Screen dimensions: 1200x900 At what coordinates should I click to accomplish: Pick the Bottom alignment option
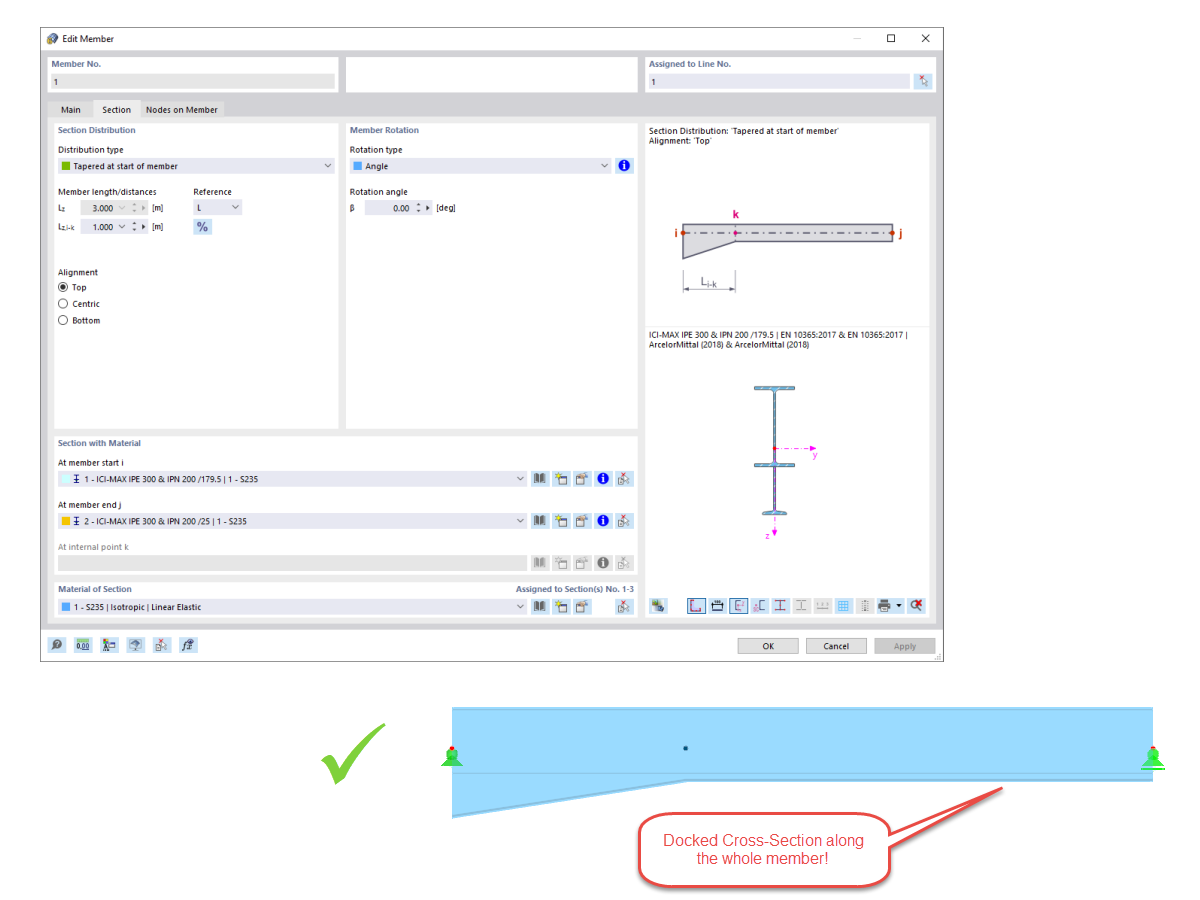[61, 320]
